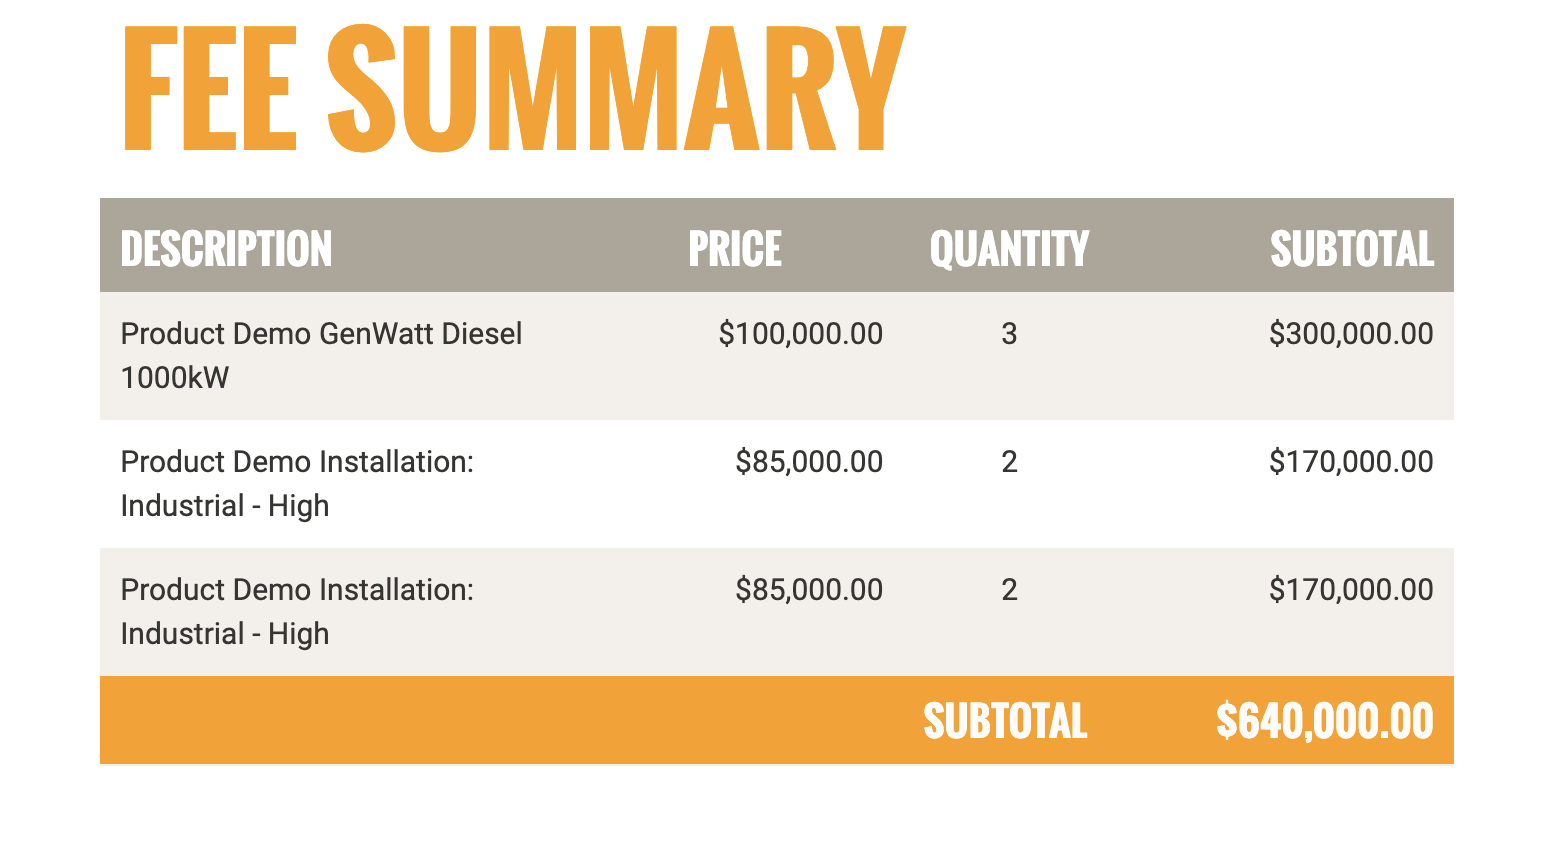Select Product Demo GenWatt Diesel 1000kW description
1560x850 pixels.
321,355
